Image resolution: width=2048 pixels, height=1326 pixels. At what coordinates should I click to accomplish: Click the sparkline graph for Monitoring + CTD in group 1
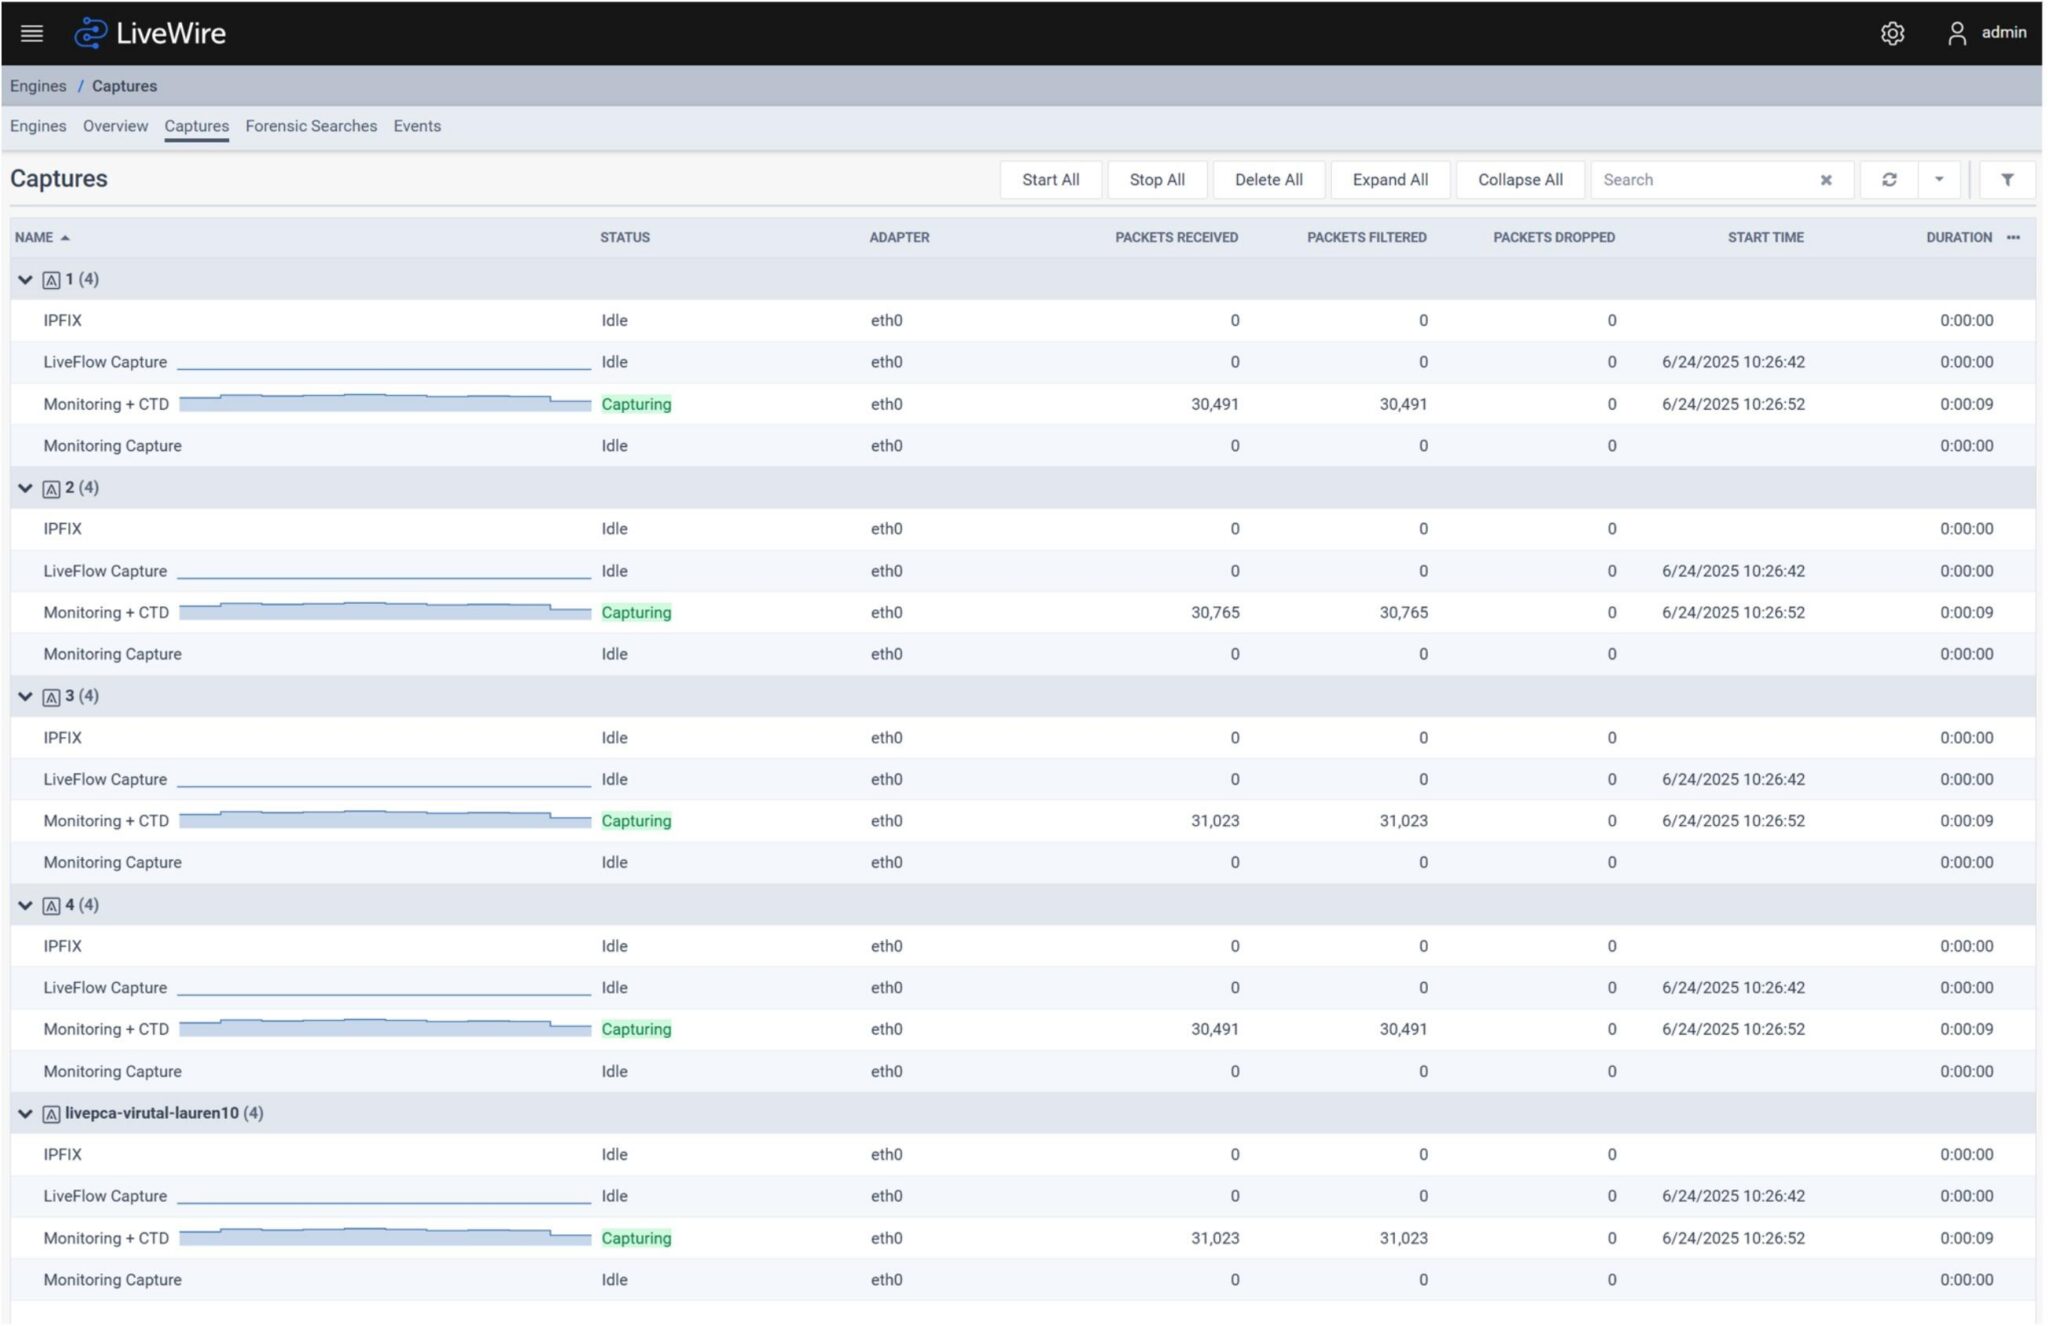click(385, 403)
